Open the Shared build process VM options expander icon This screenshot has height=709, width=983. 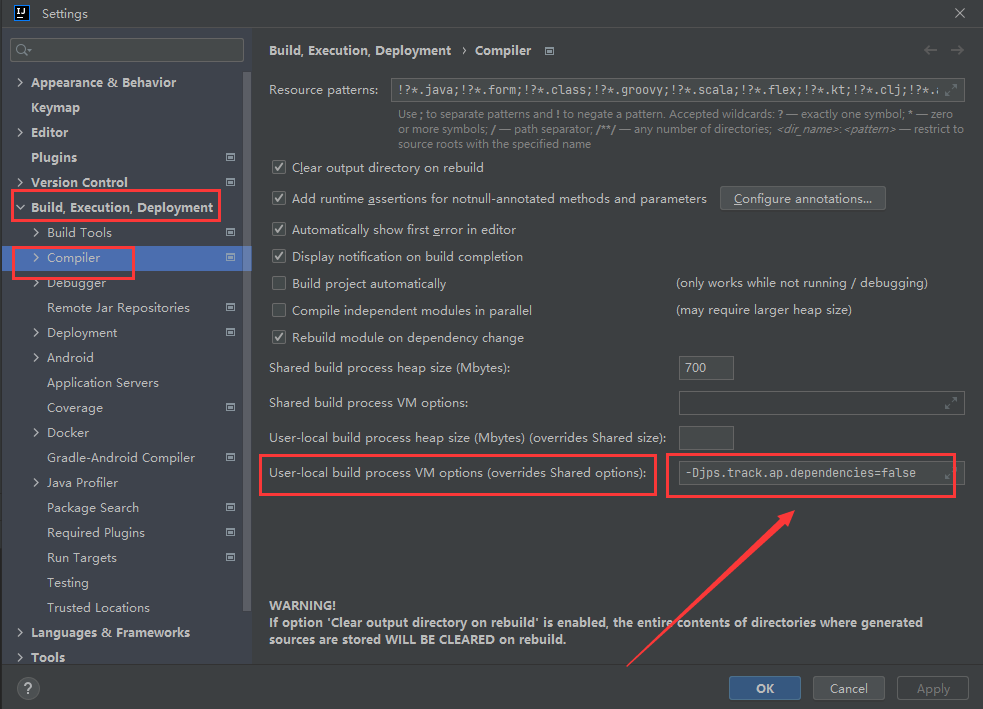[950, 403]
